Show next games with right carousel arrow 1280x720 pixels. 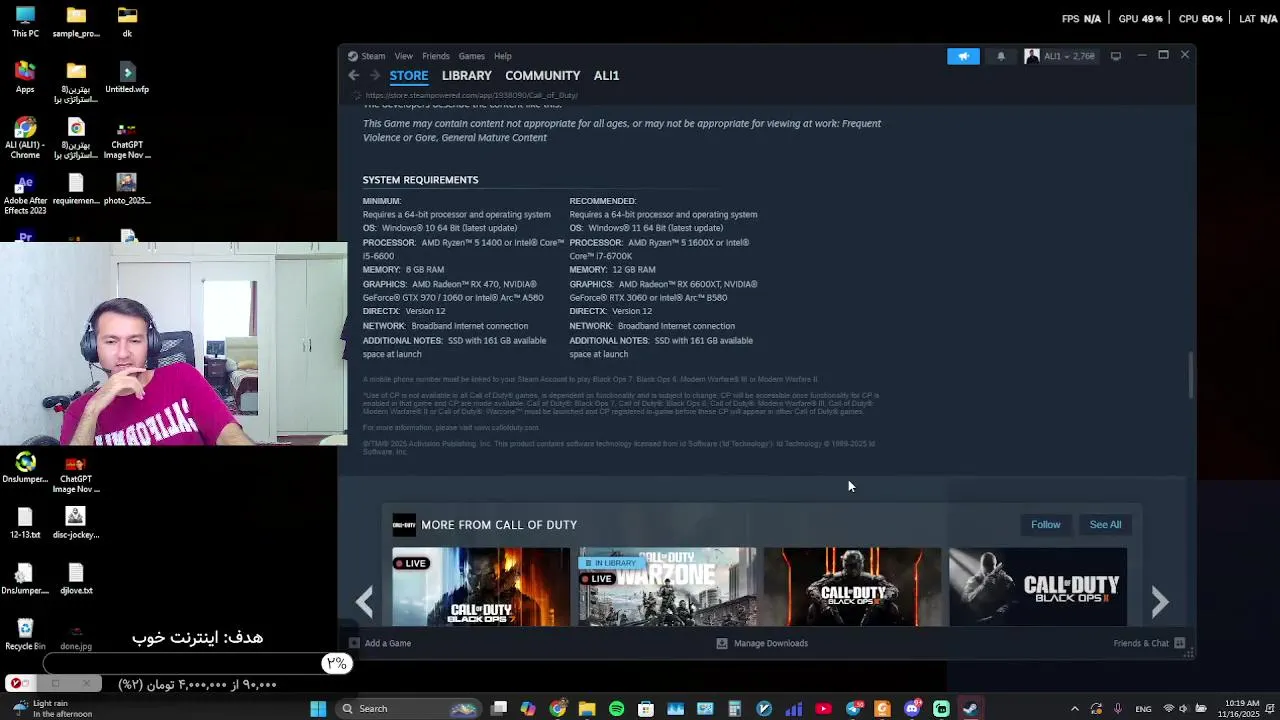[1159, 601]
